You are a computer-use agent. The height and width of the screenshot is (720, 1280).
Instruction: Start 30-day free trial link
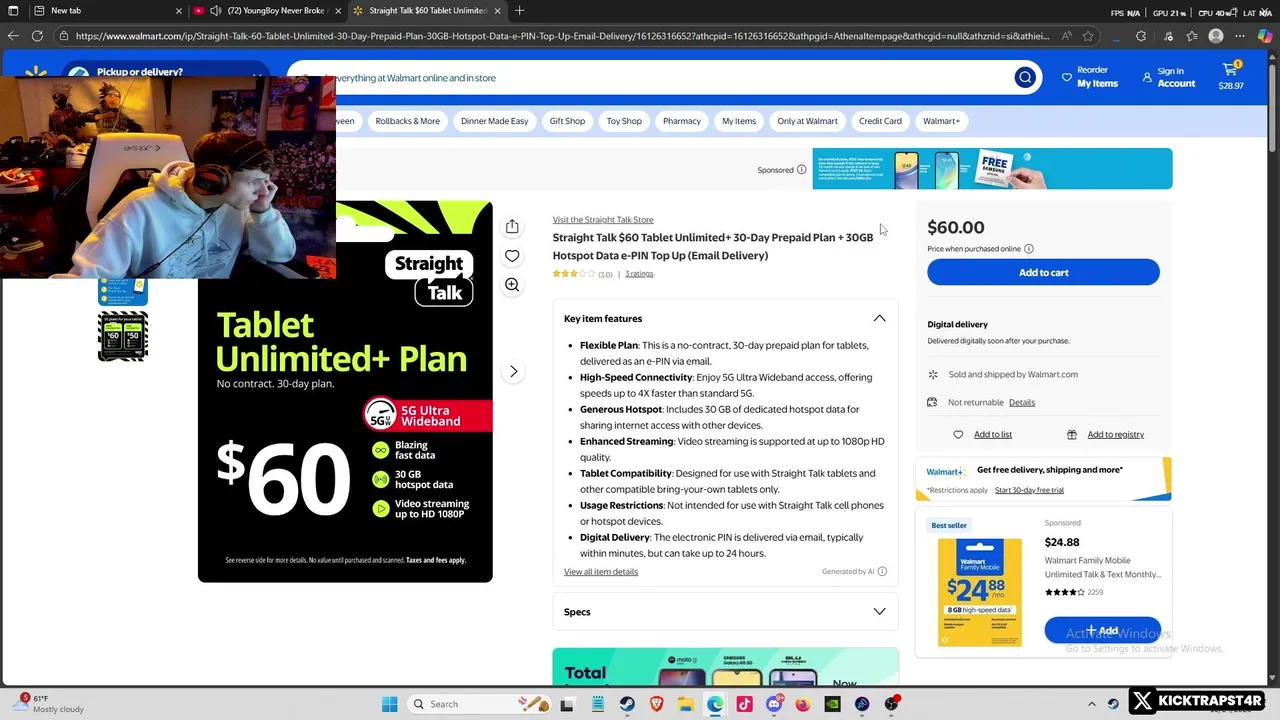[x=1029, y=490]
